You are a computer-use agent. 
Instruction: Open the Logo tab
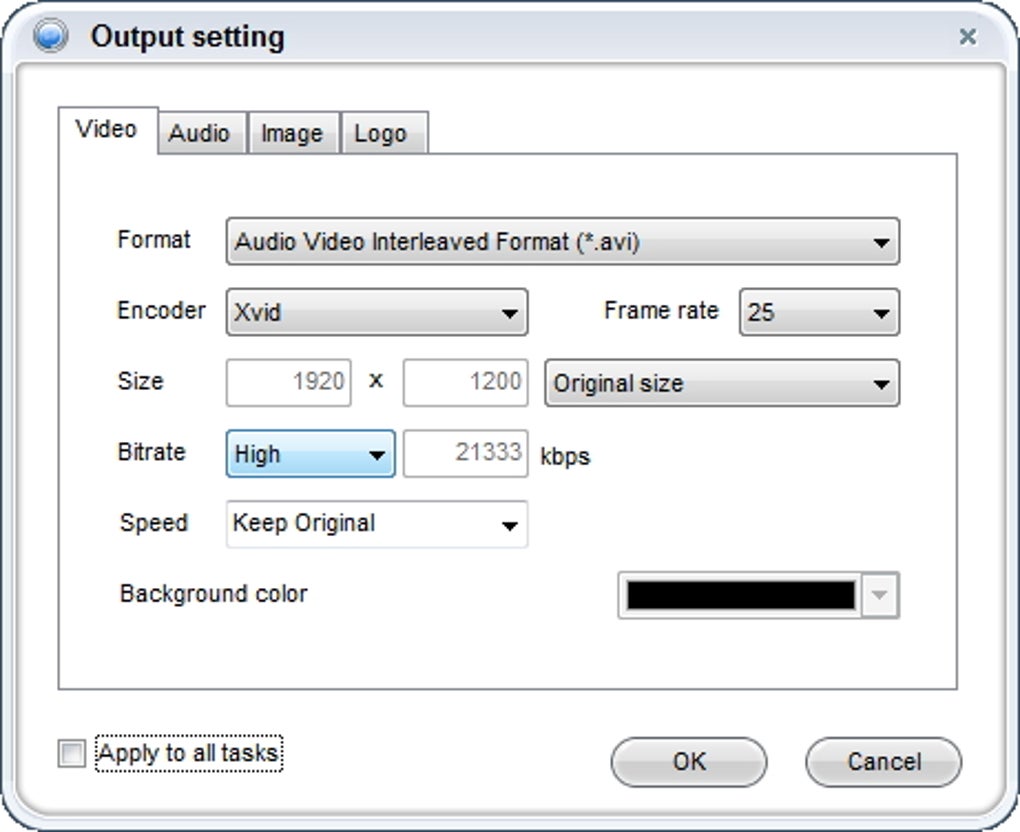[381, 134]
